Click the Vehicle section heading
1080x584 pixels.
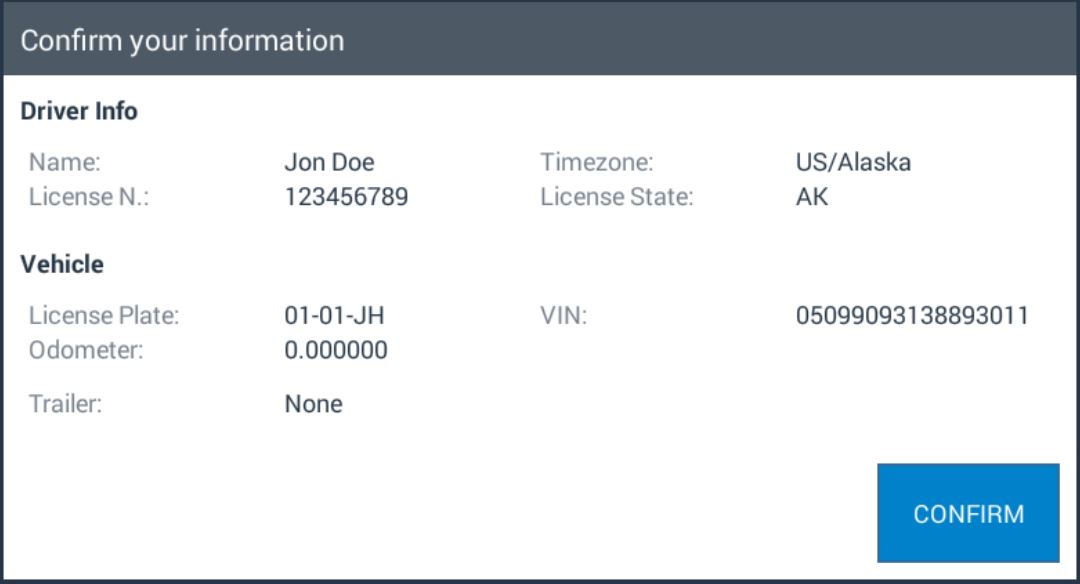[62, 264]
